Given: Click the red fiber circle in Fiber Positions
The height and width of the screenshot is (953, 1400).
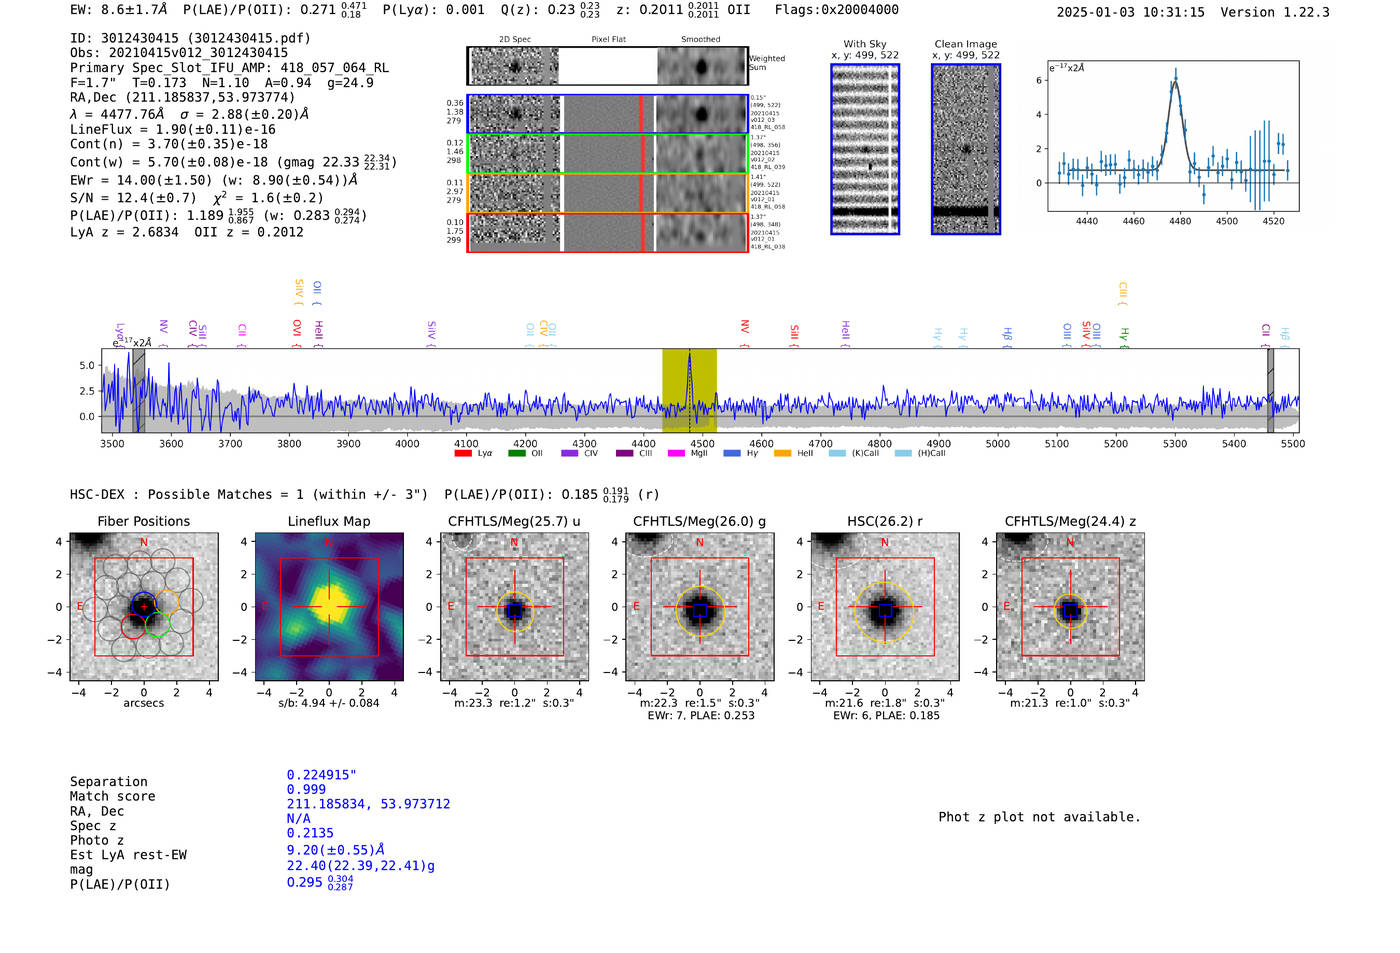Looking at the screenshot, I should point(133,627).
